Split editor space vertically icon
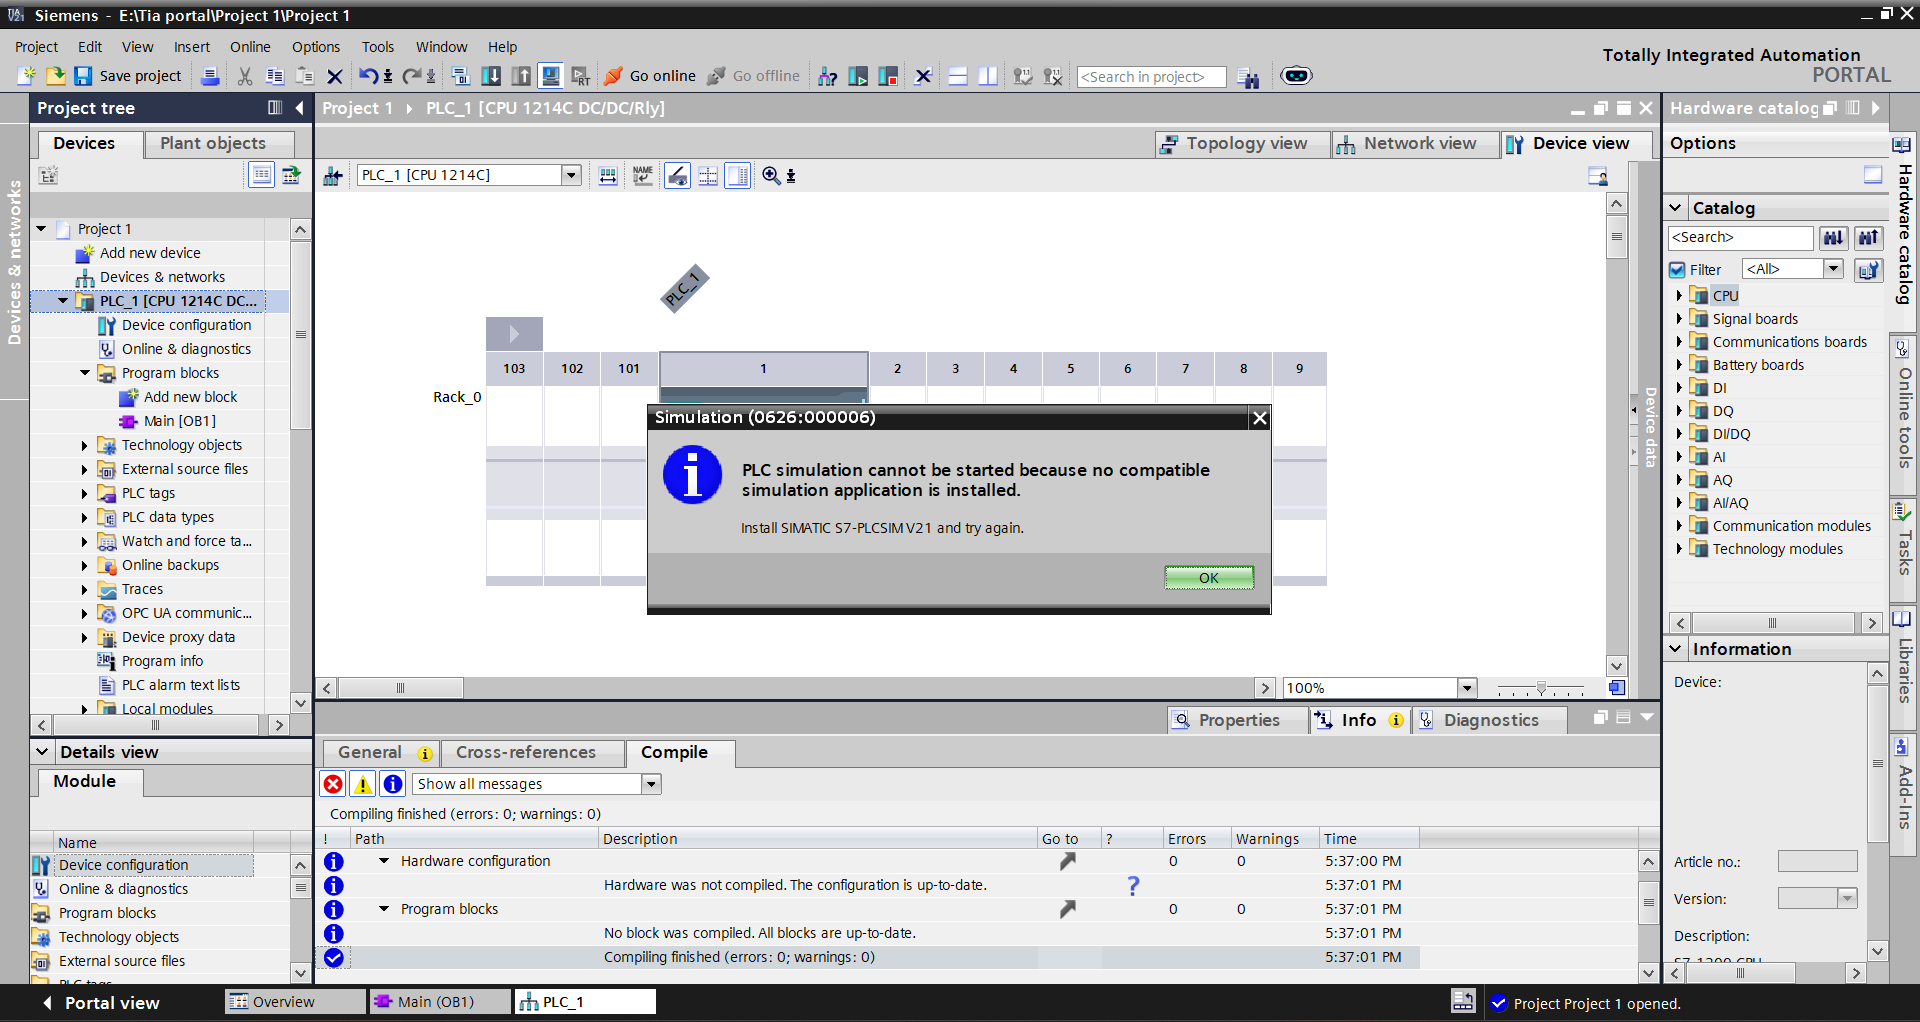 click(x=988, y=76)
